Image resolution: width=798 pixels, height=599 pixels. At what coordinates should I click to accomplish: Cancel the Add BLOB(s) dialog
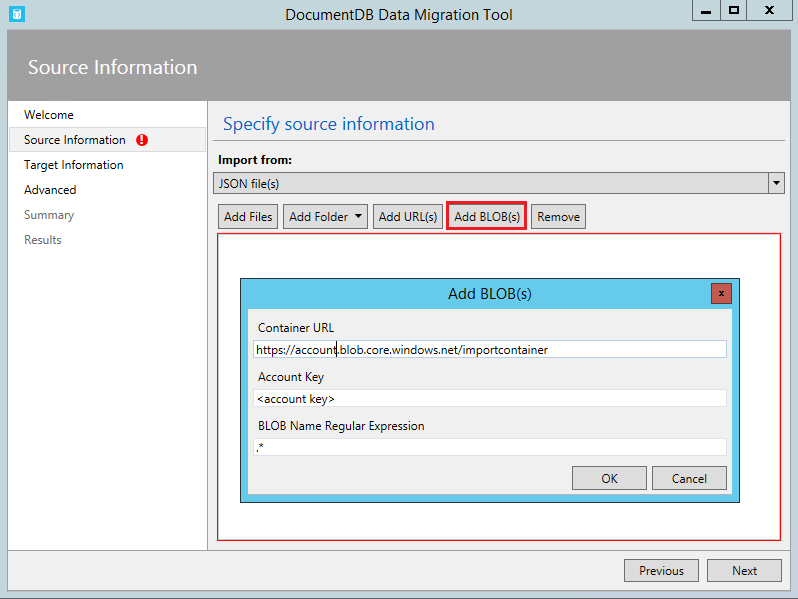pyautogui.click(x=689, y=478)
